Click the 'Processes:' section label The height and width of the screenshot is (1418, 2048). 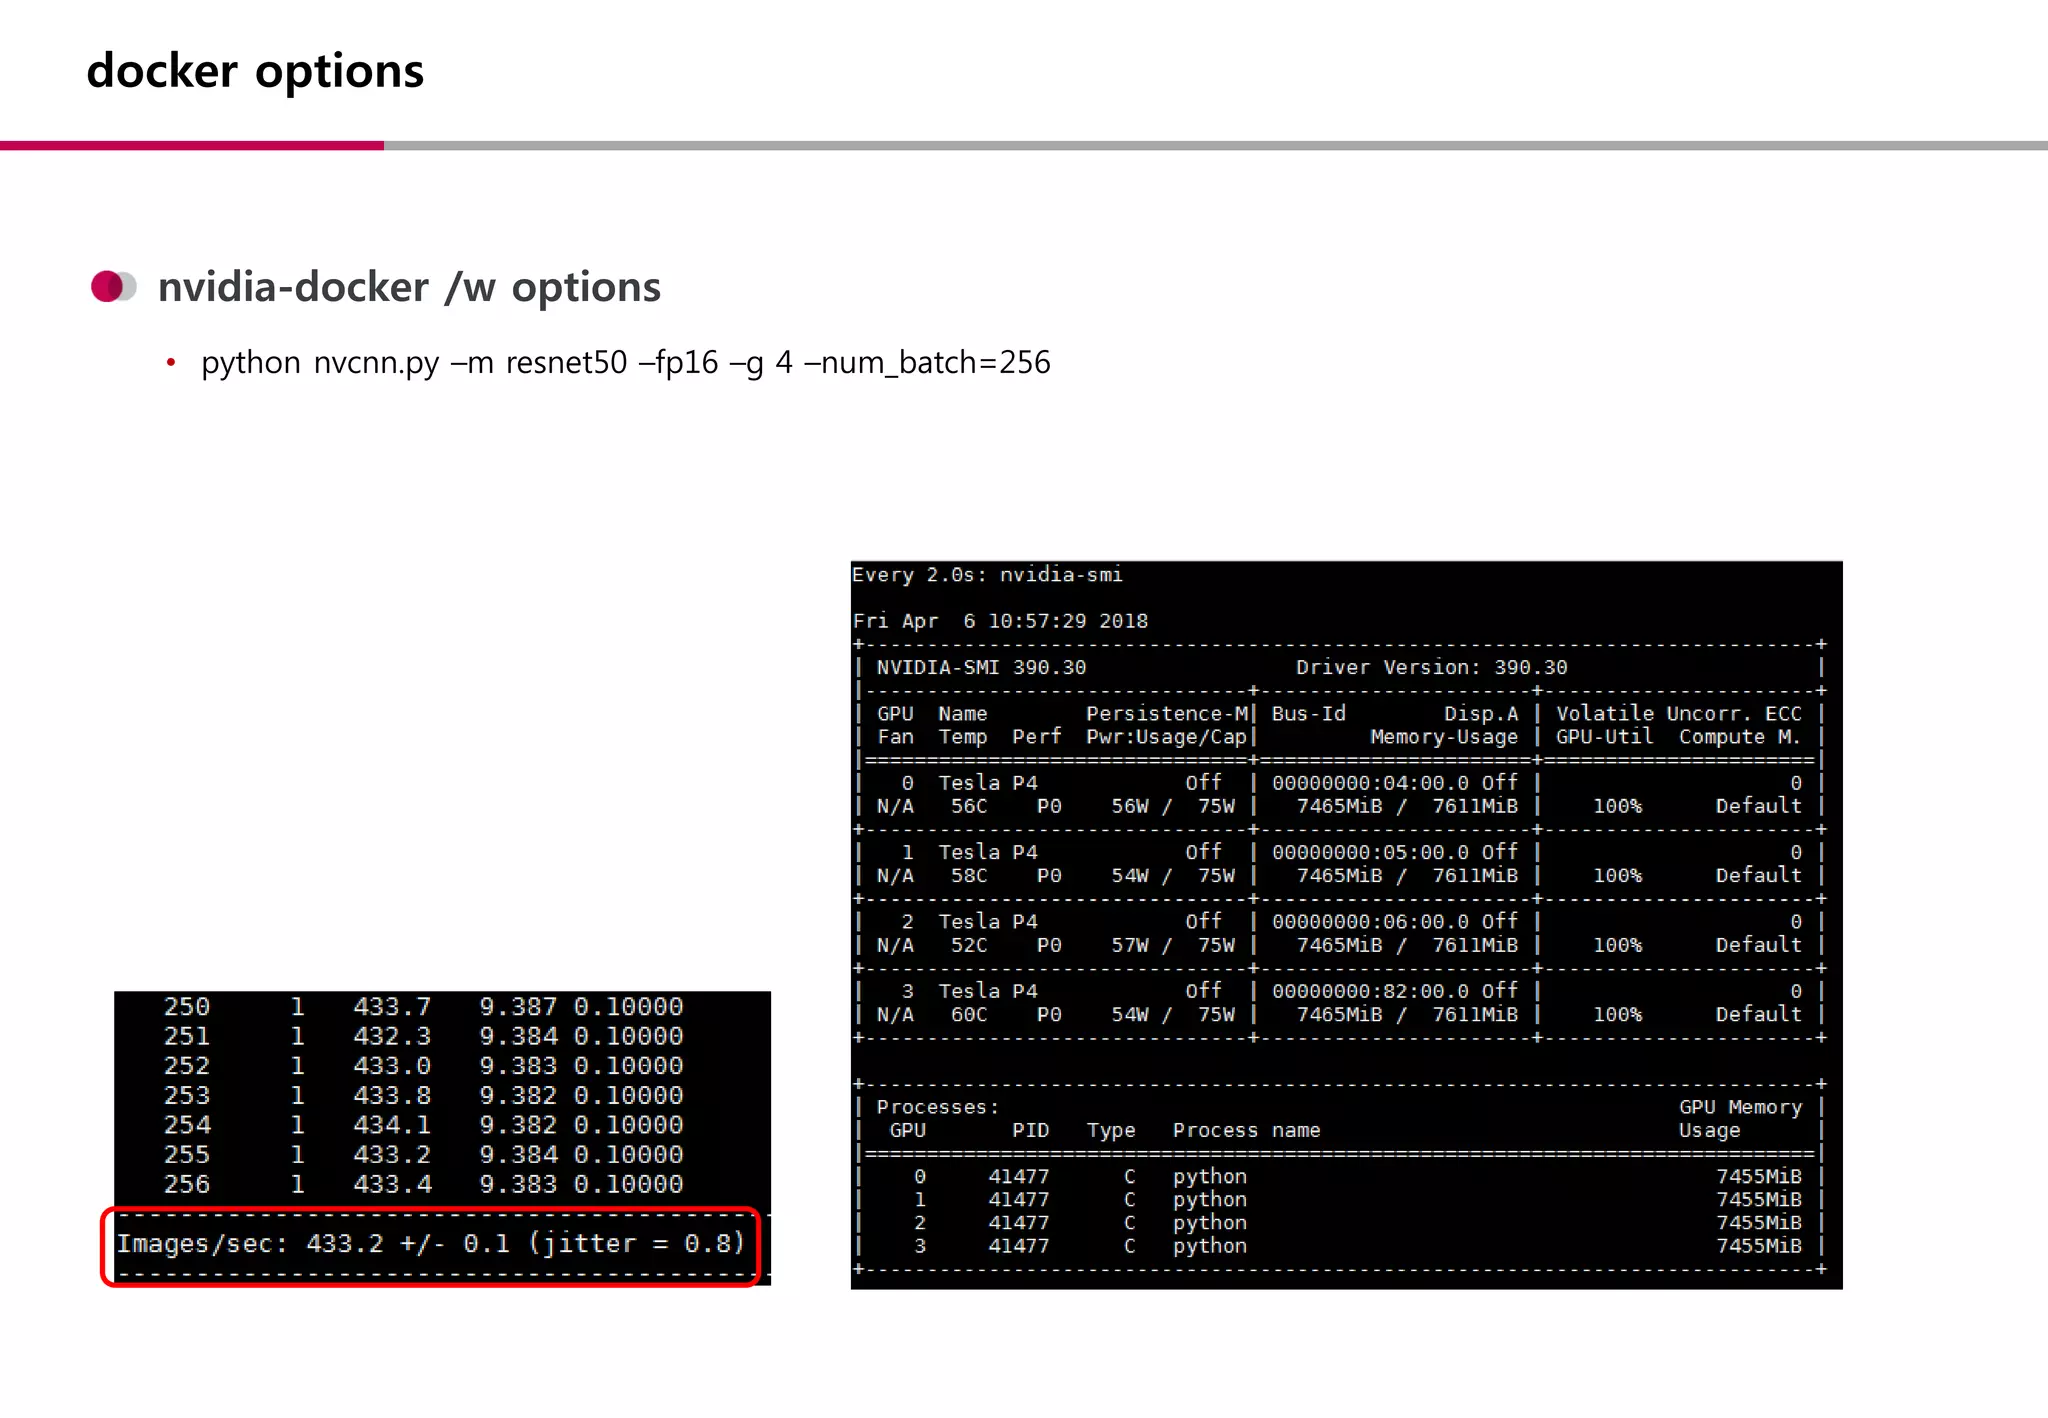pyautogui.click(x=938, y=1107)
